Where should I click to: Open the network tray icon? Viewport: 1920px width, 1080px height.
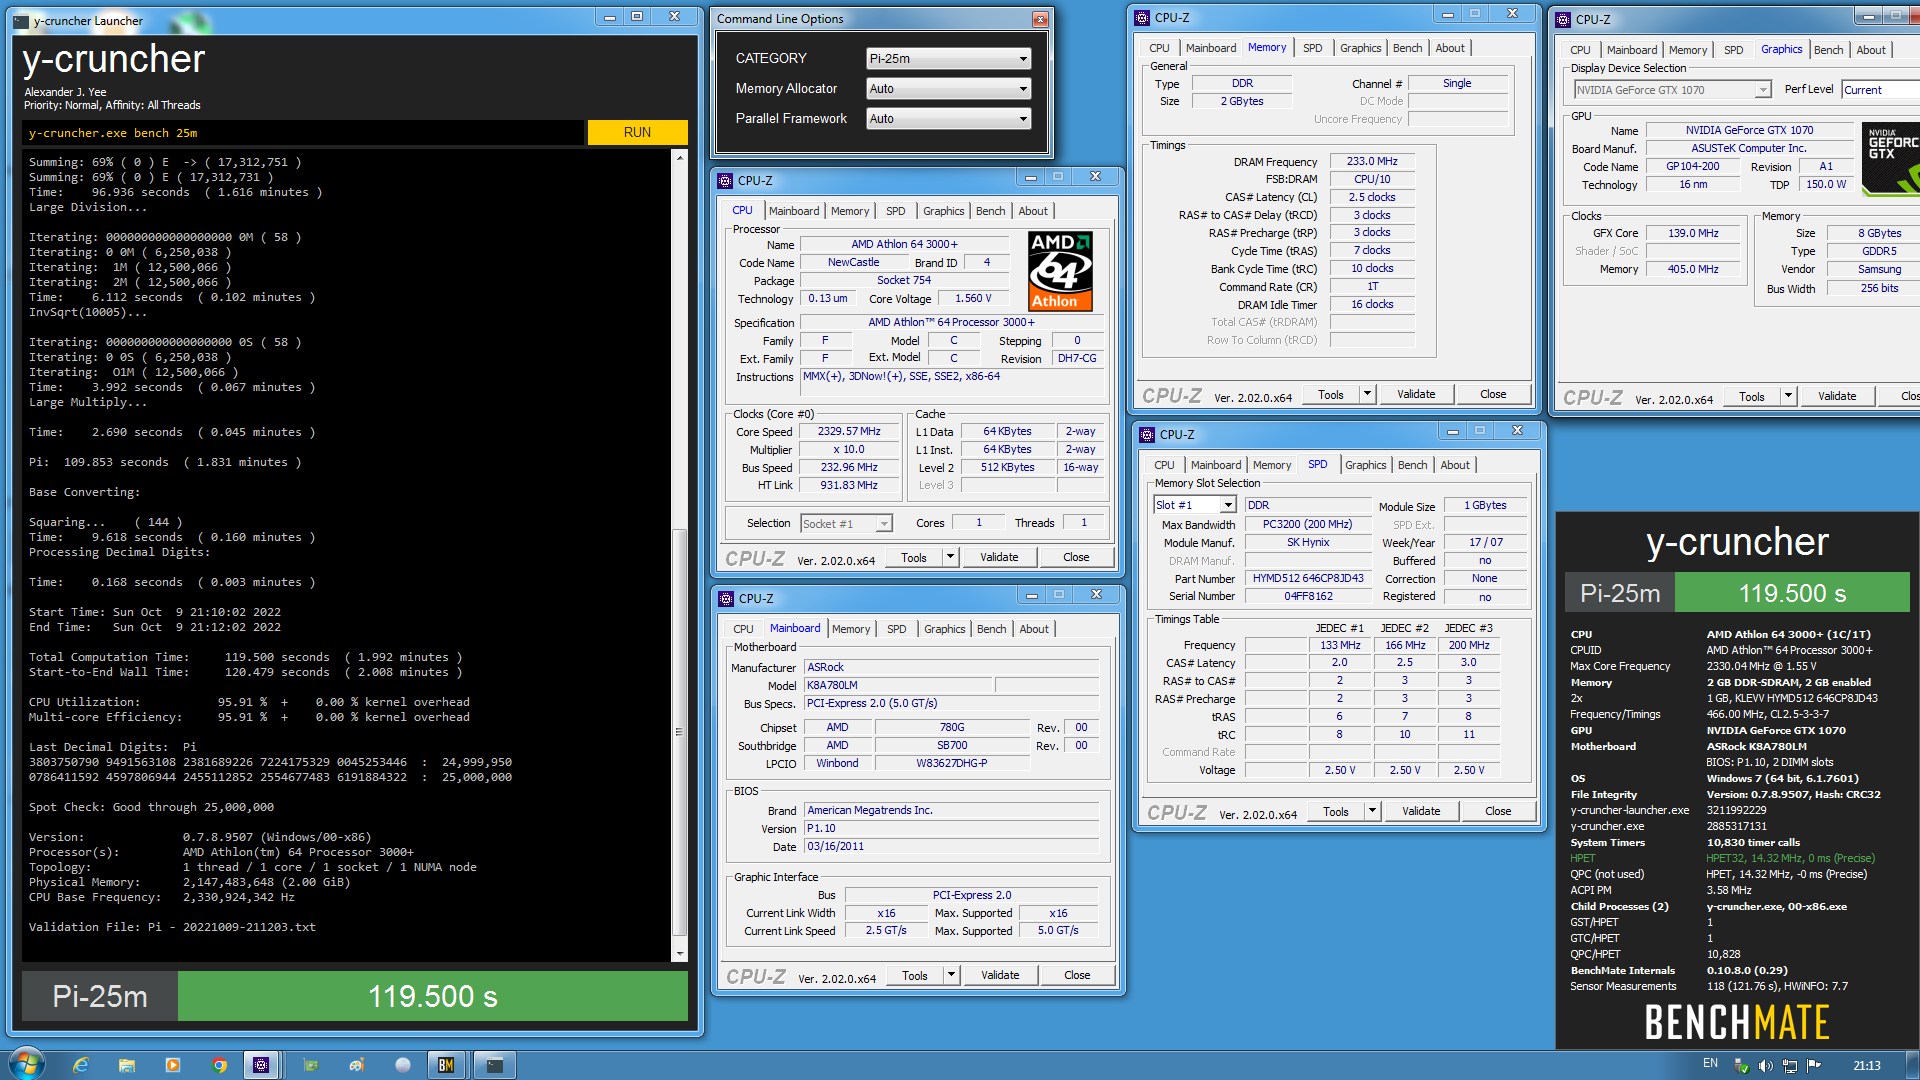click(x=1790, y=1066)
